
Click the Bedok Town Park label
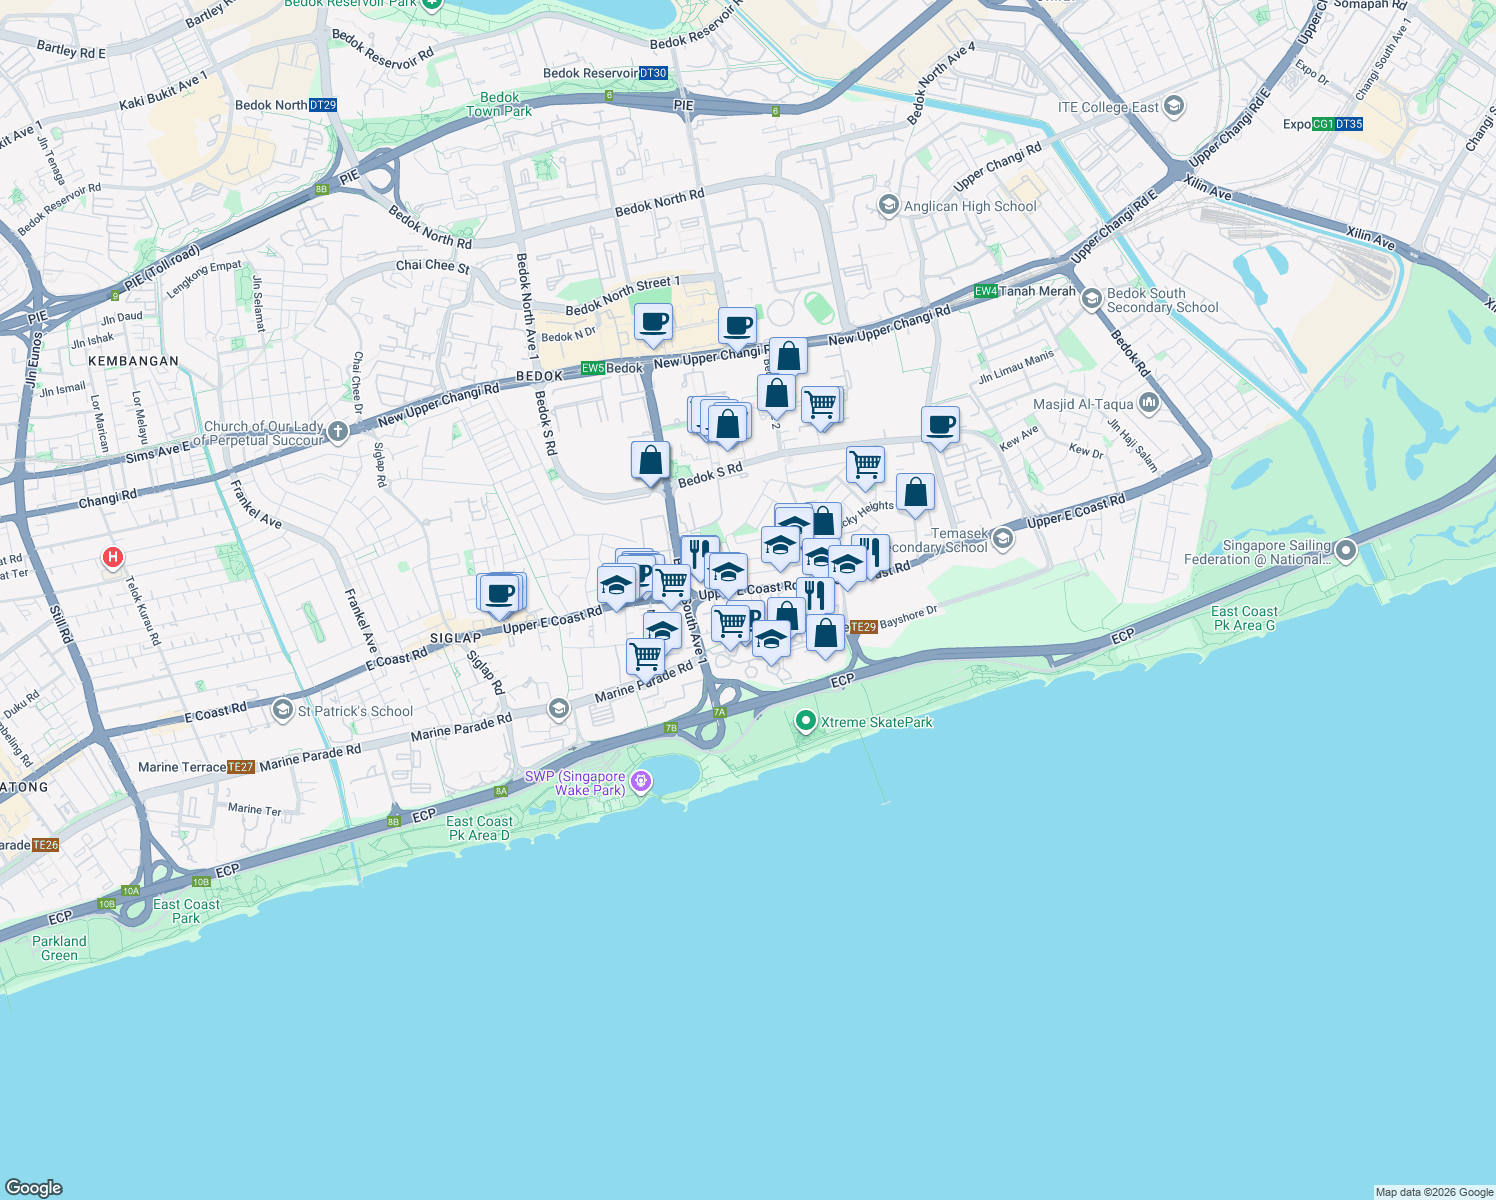[499, 104]
